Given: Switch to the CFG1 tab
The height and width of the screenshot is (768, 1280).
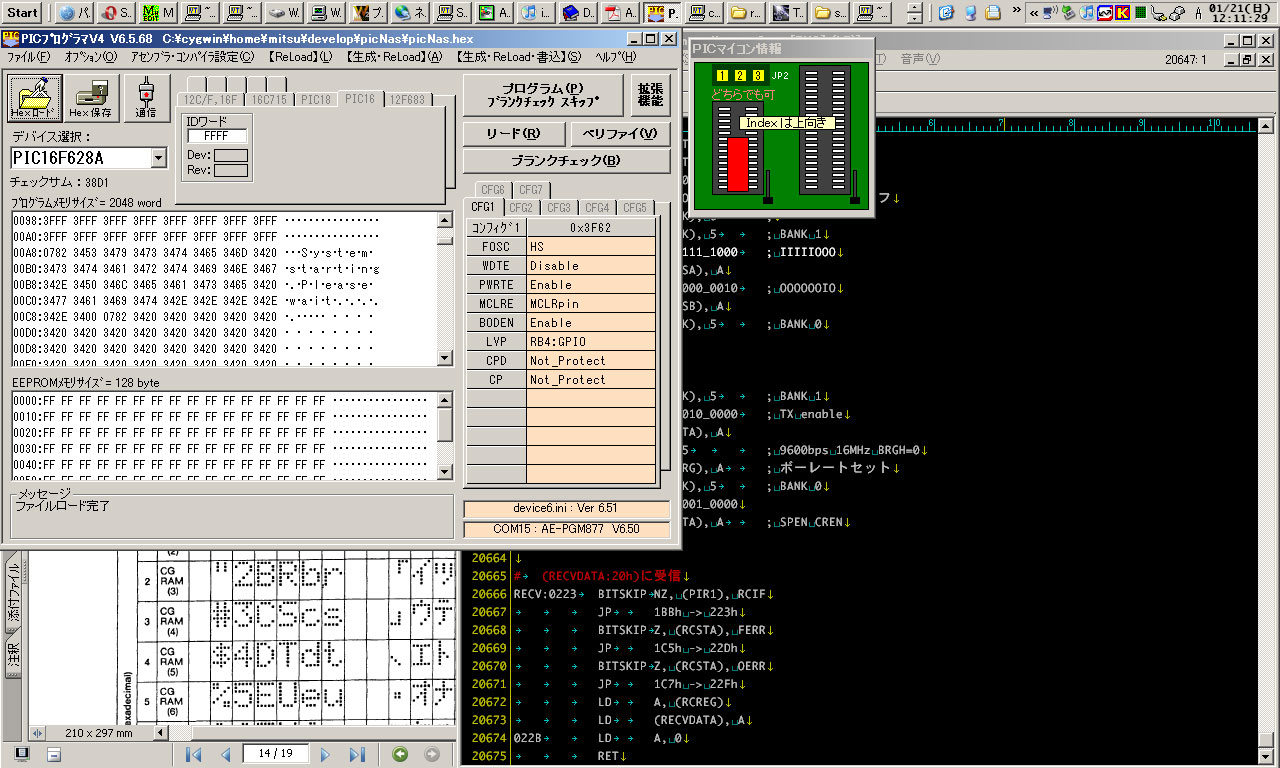Looking at the screenshot, I should pyautogui.click(x=482, y=207).
